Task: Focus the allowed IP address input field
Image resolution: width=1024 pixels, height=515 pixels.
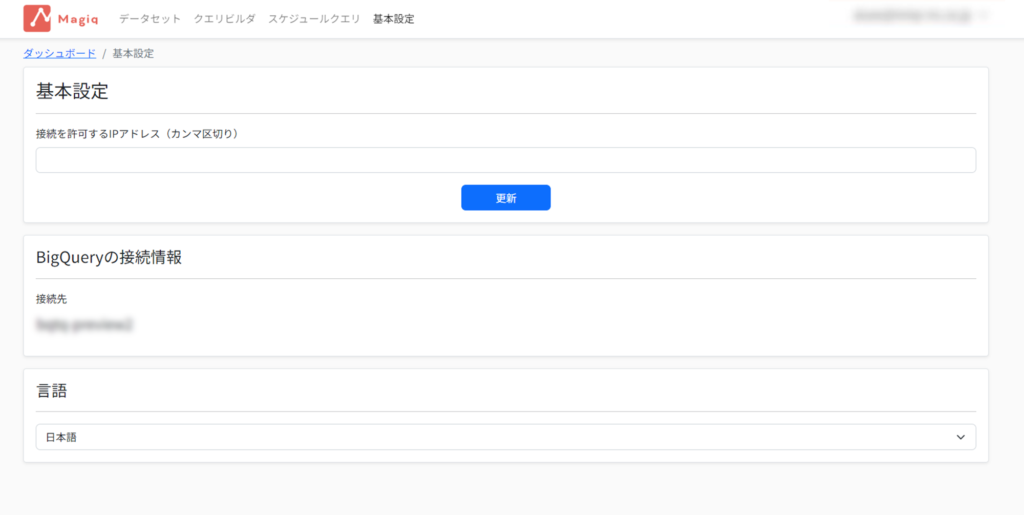Action: (x=505, y=160)
